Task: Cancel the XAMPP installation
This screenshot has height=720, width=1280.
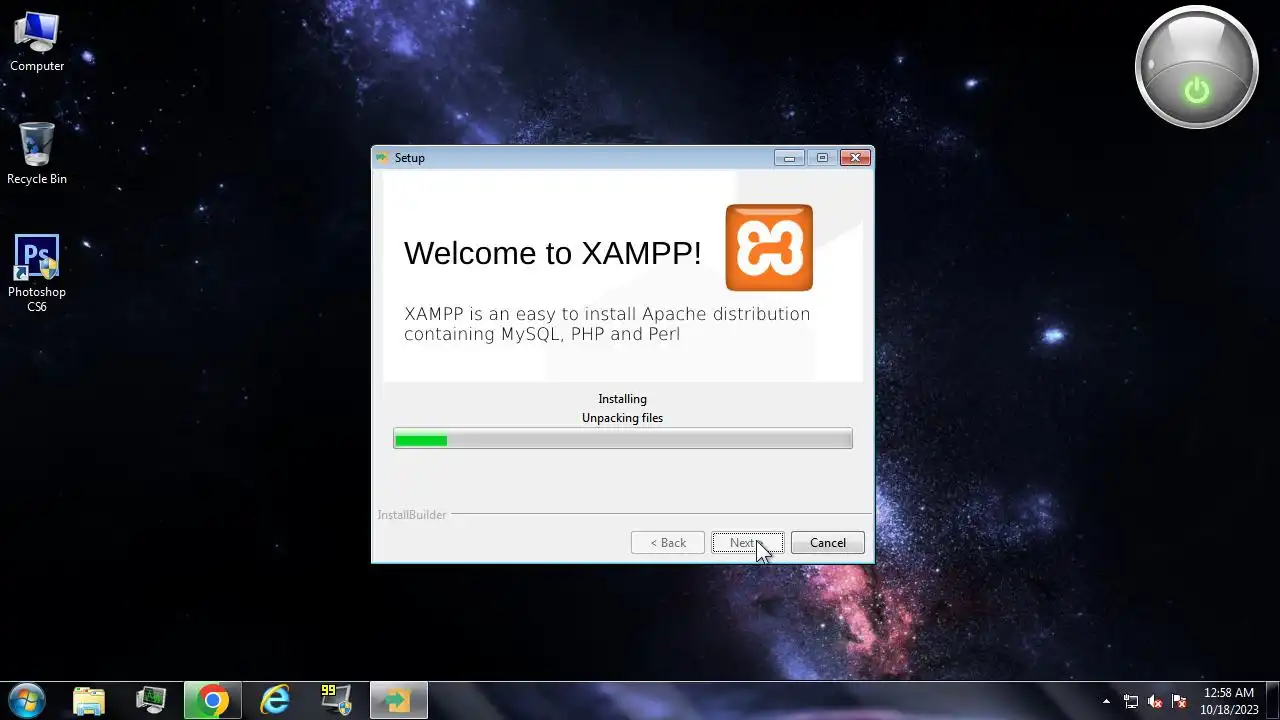Action: pos(827,543)
